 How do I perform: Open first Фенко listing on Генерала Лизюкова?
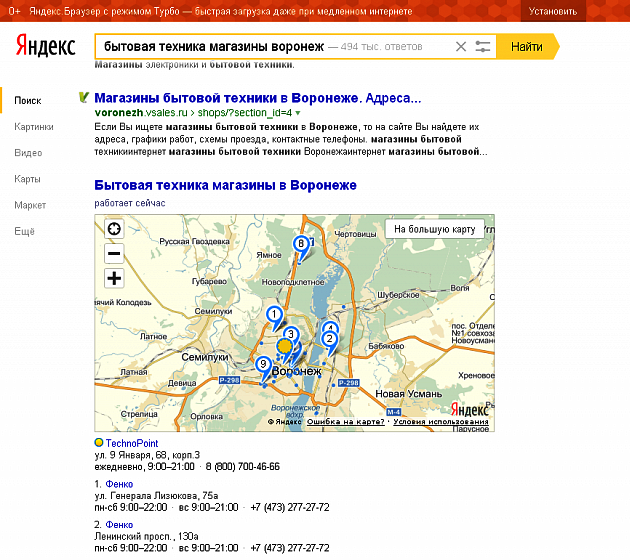coord(119,484)
